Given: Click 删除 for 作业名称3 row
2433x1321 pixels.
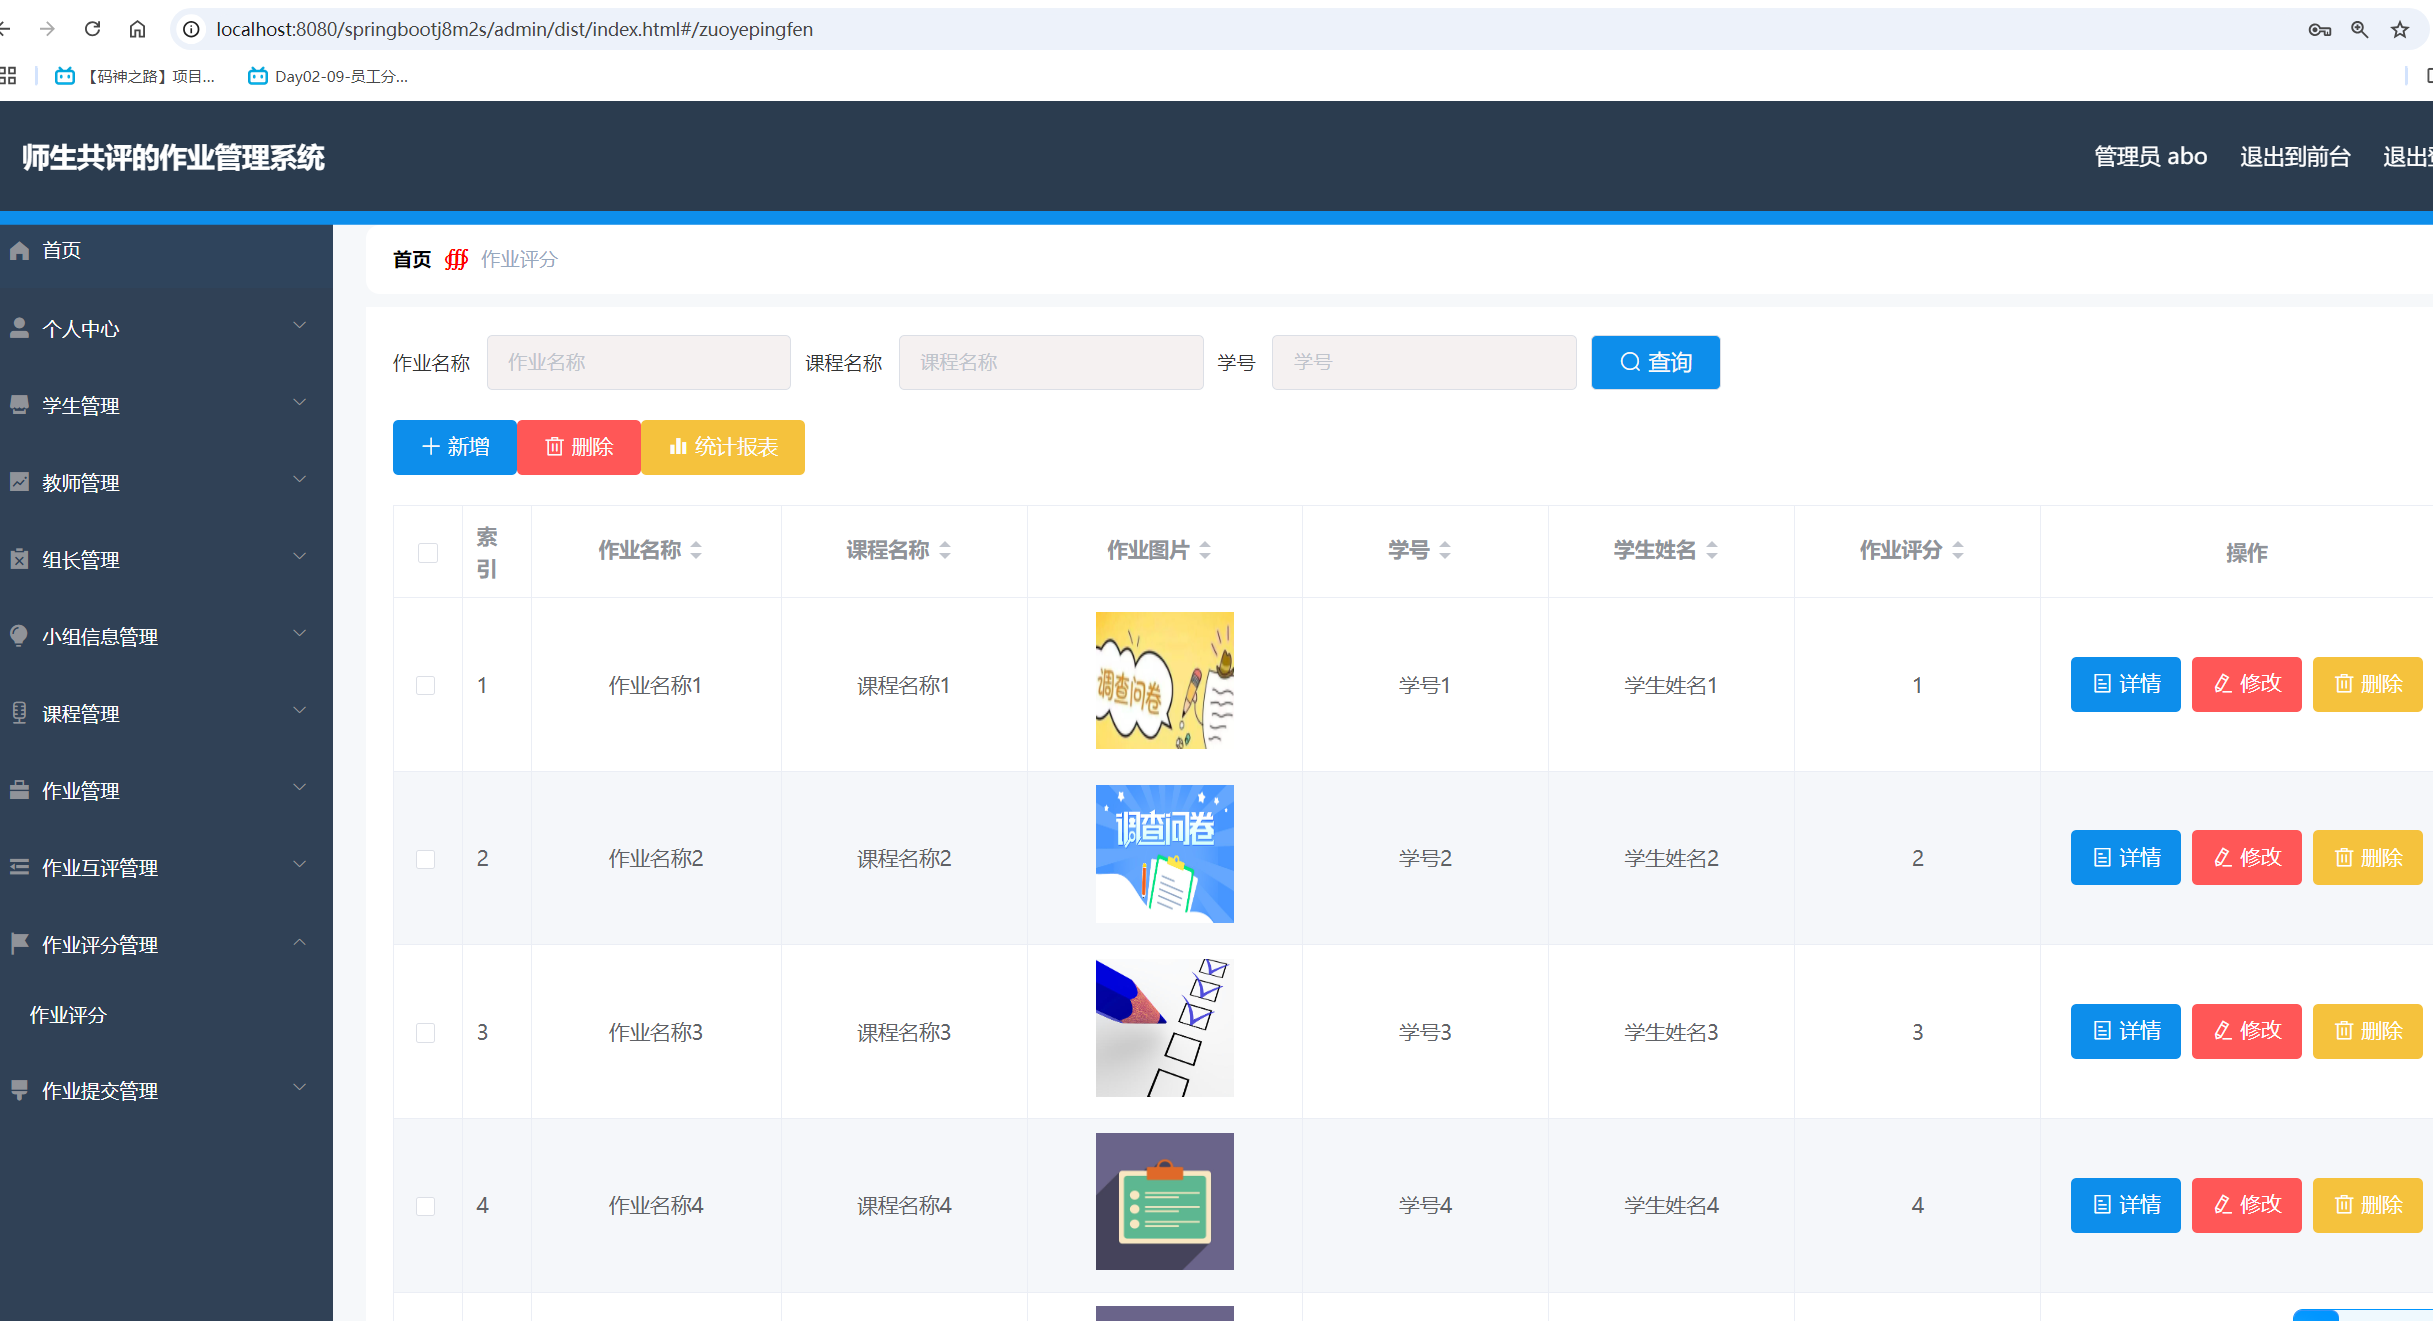Looking at the screenshot, I should (2367, 1031).
